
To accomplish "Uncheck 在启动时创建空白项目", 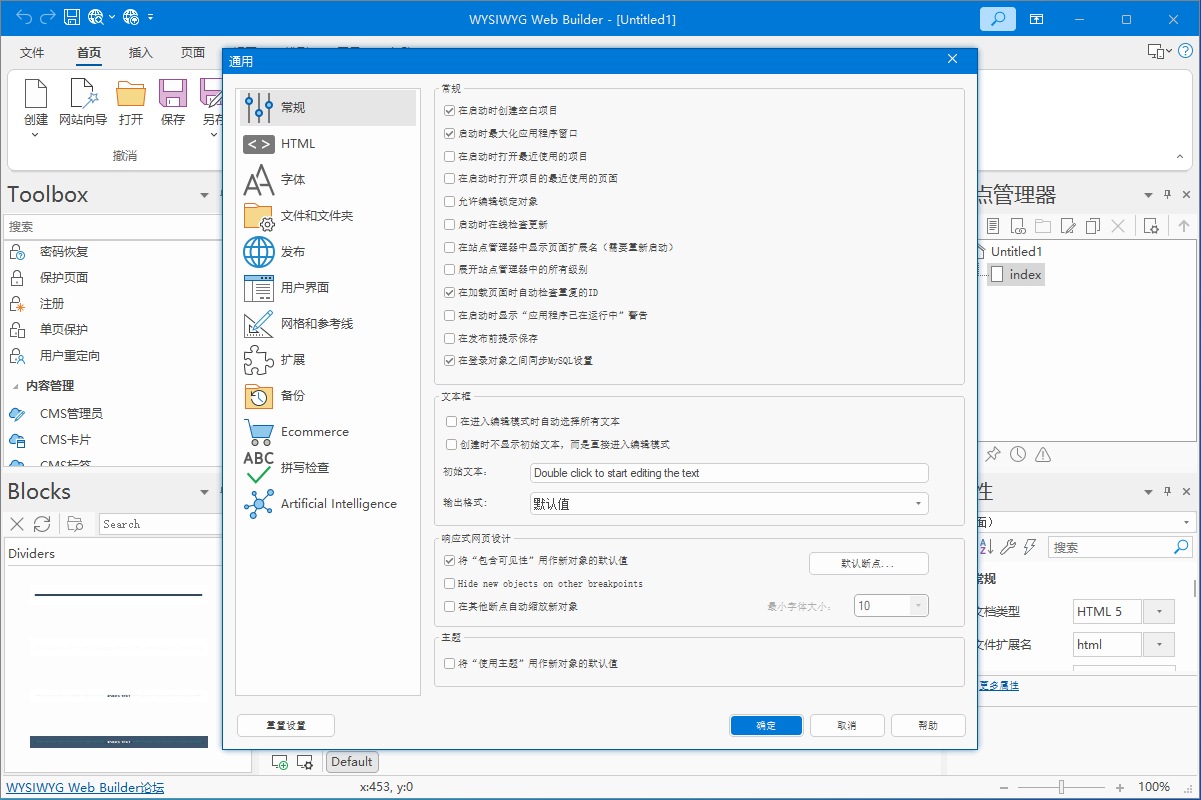I will coord(449,110).
